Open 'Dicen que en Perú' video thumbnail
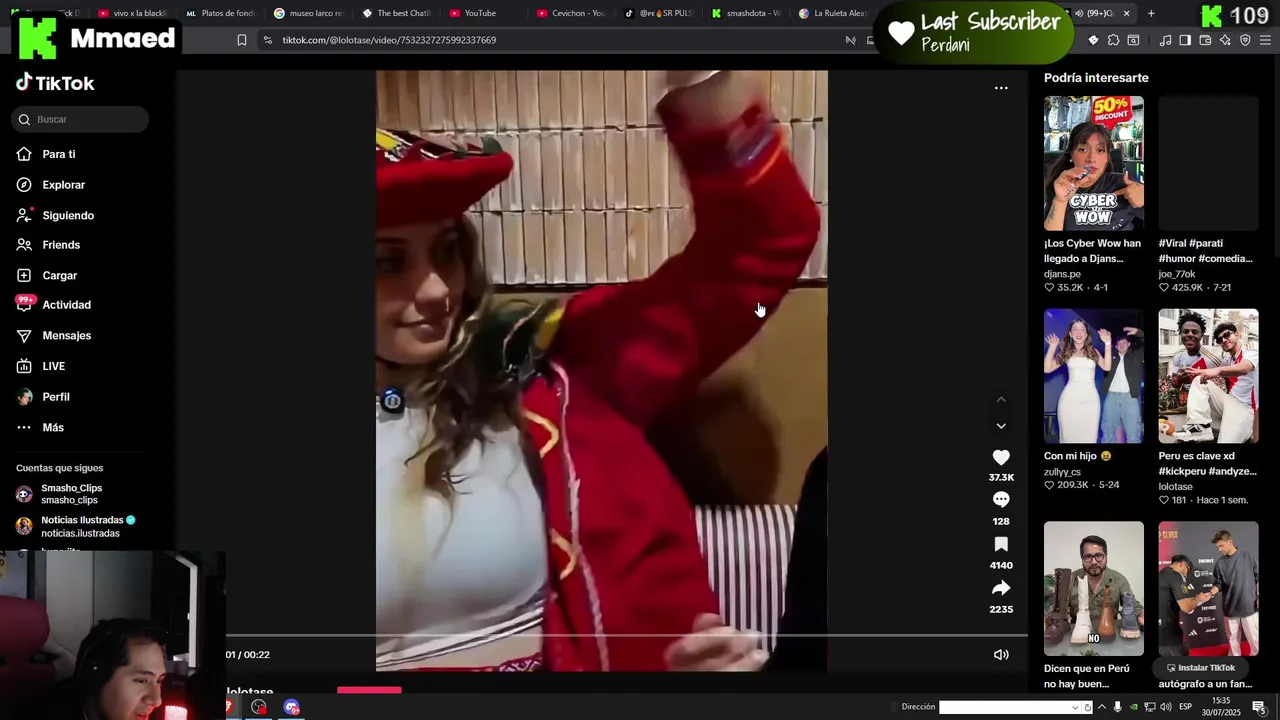 click(1094, 588)
